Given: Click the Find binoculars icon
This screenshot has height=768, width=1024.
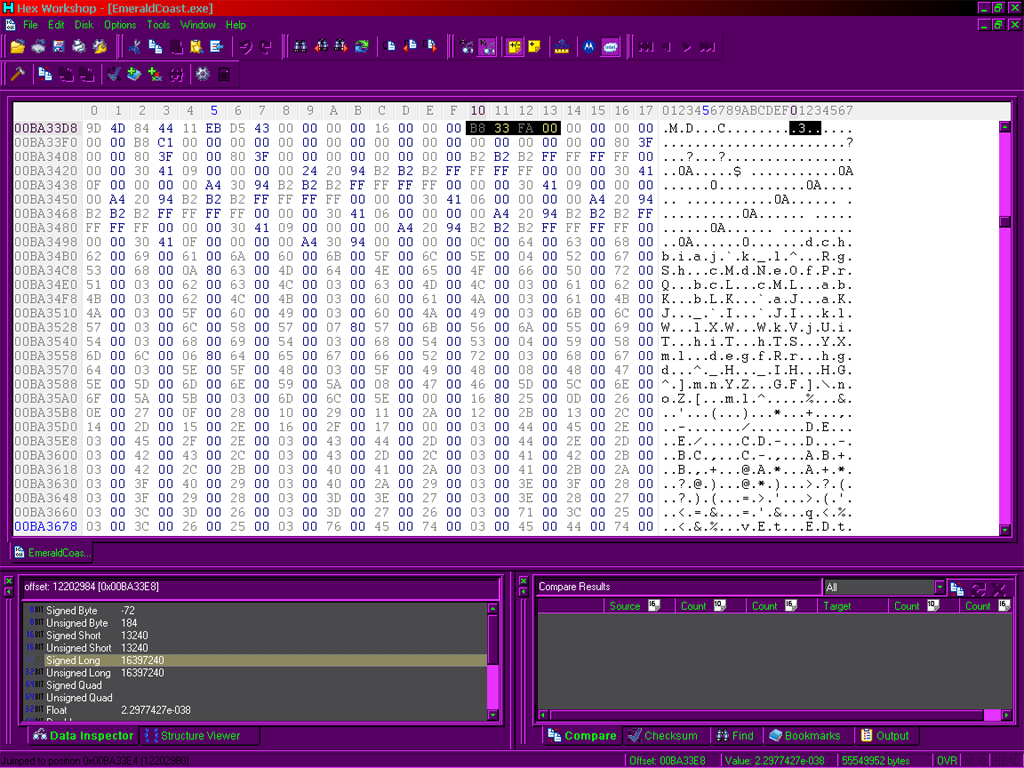Looking at the screenshot, I should (300, 46).
